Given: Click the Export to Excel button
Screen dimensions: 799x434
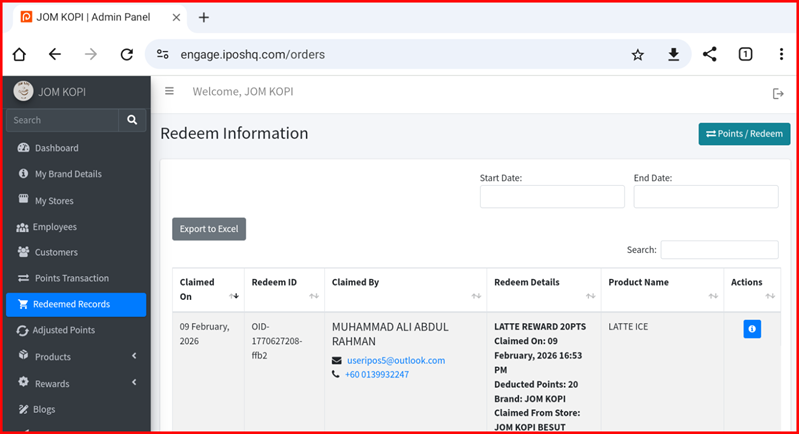Looking at the screenshot, I should tap(208, 229).
